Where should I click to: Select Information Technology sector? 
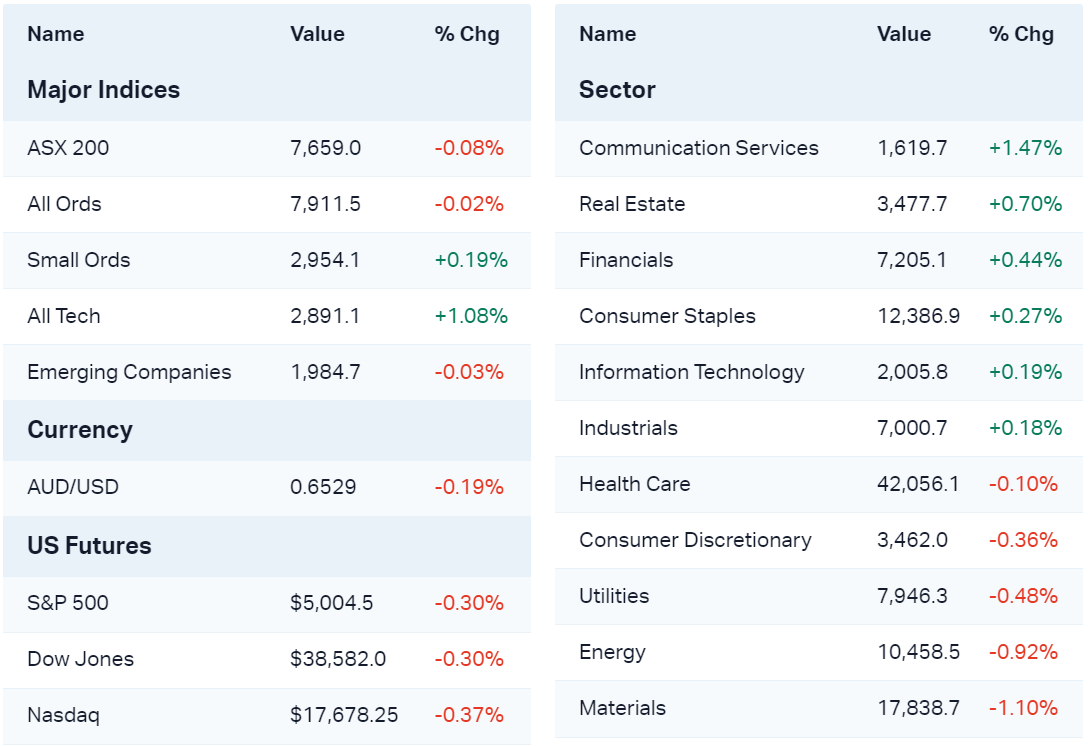pos(691,372)
